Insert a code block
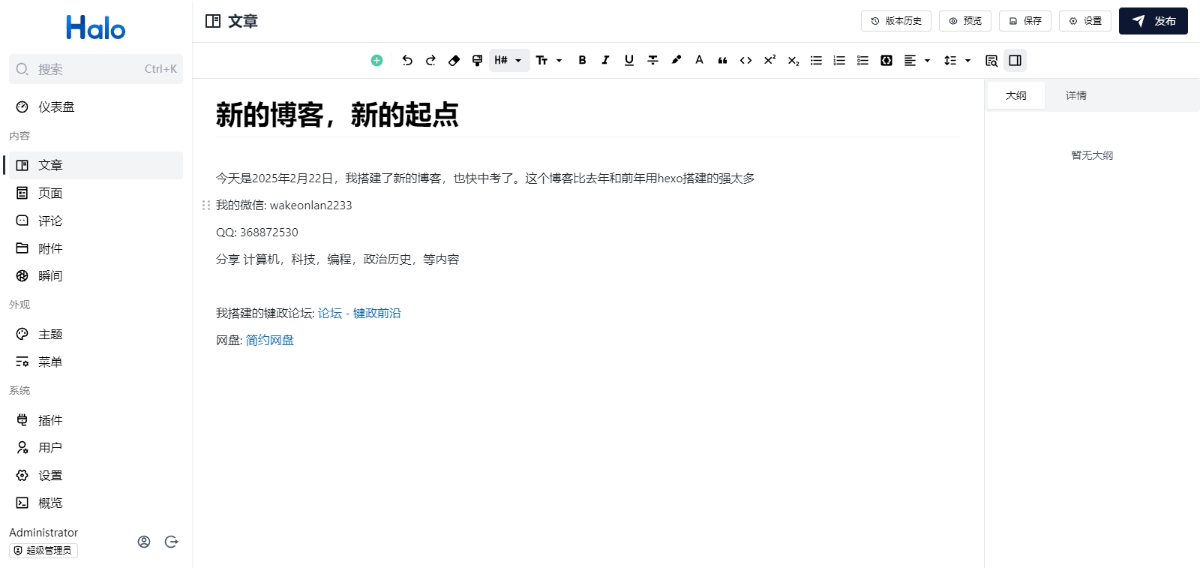The height and width of the screenshot is (568, 1200). (886, 60)
